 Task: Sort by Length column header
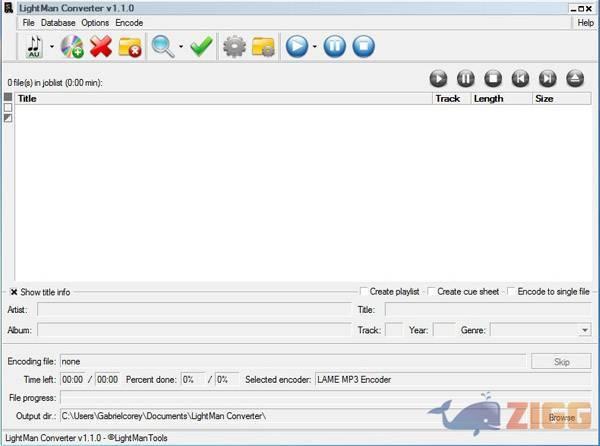tap(501, 99)
